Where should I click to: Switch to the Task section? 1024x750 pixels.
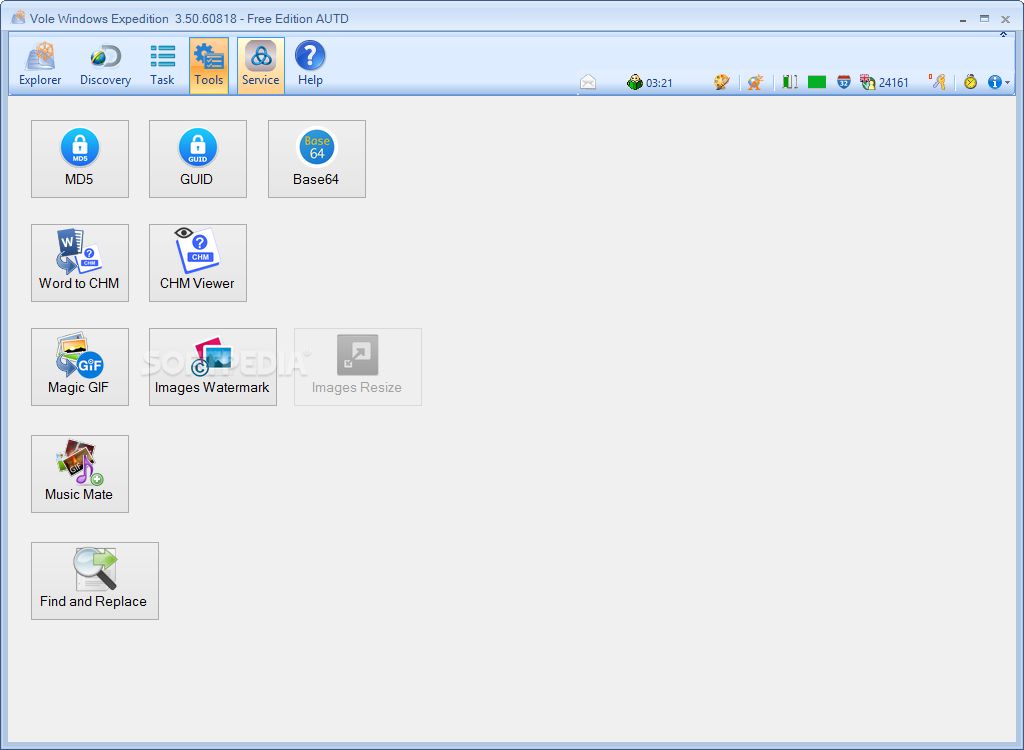tap(162, 65)
